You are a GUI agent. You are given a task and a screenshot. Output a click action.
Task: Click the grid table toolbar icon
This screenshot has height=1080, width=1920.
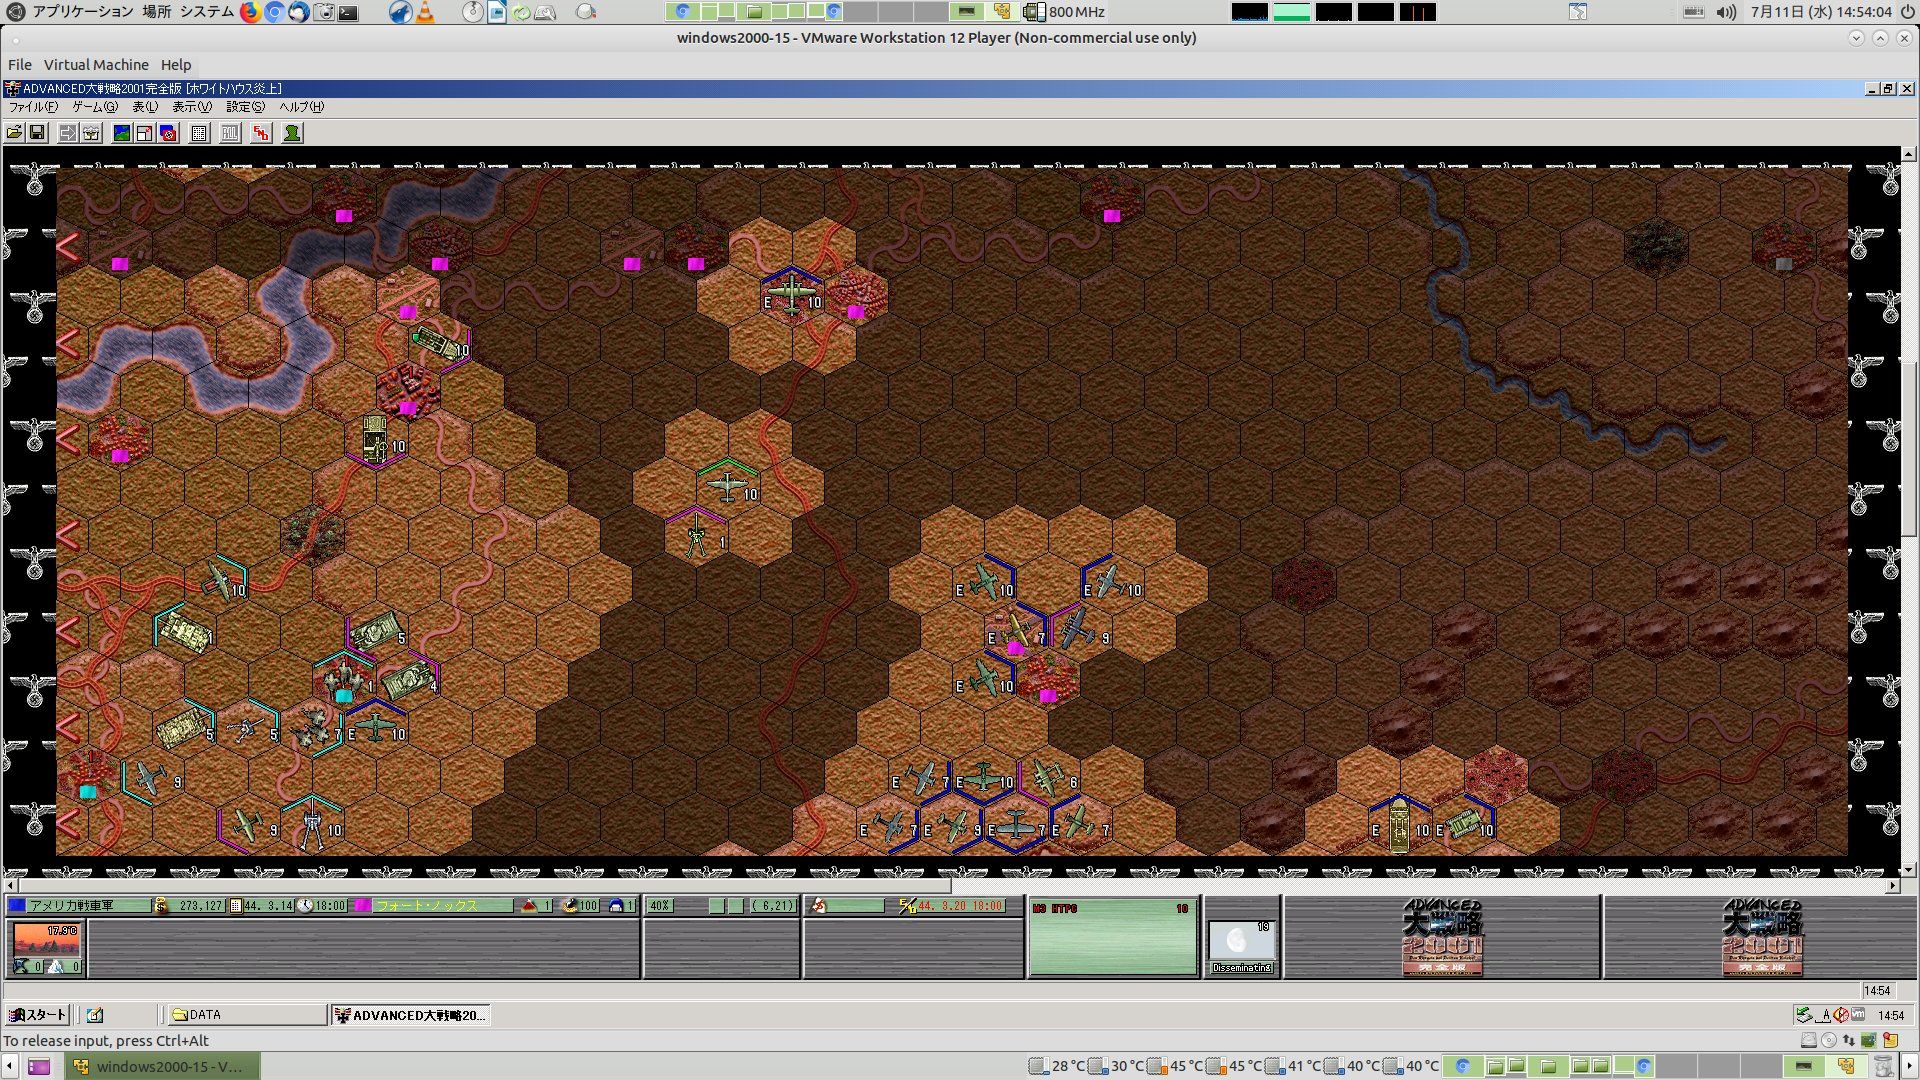[199, 133]
